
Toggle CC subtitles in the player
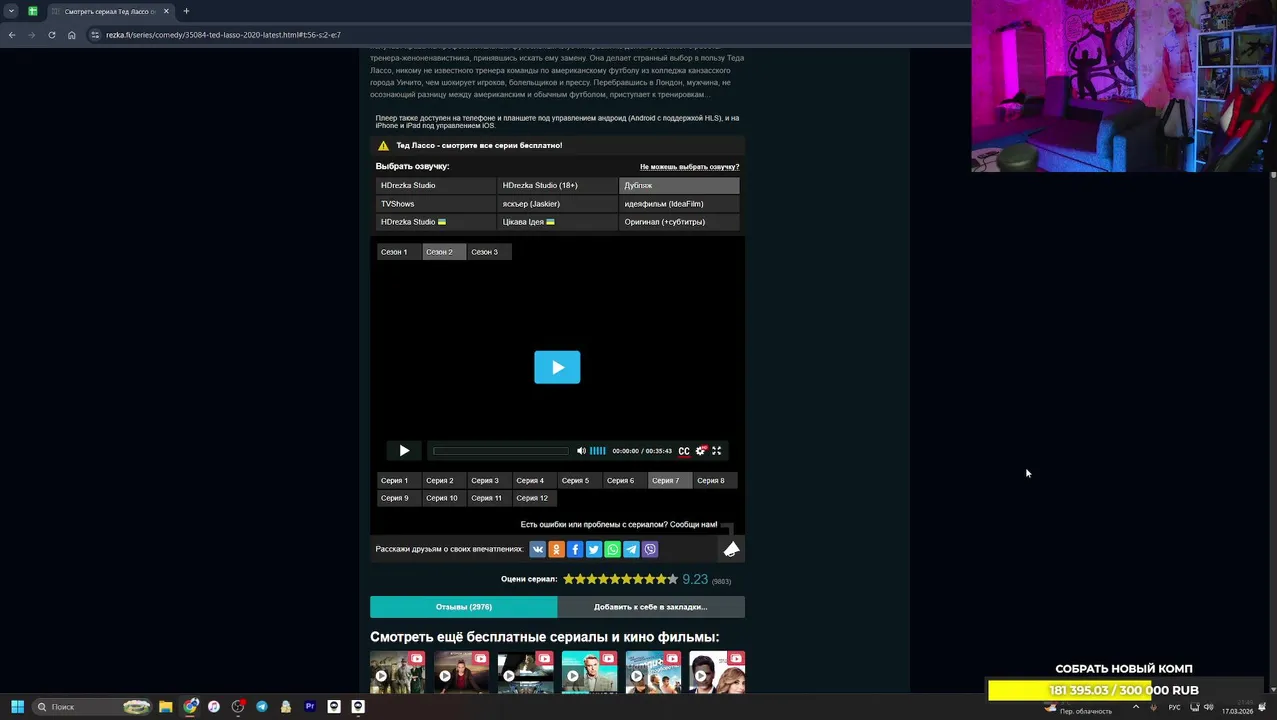[684, 451]
